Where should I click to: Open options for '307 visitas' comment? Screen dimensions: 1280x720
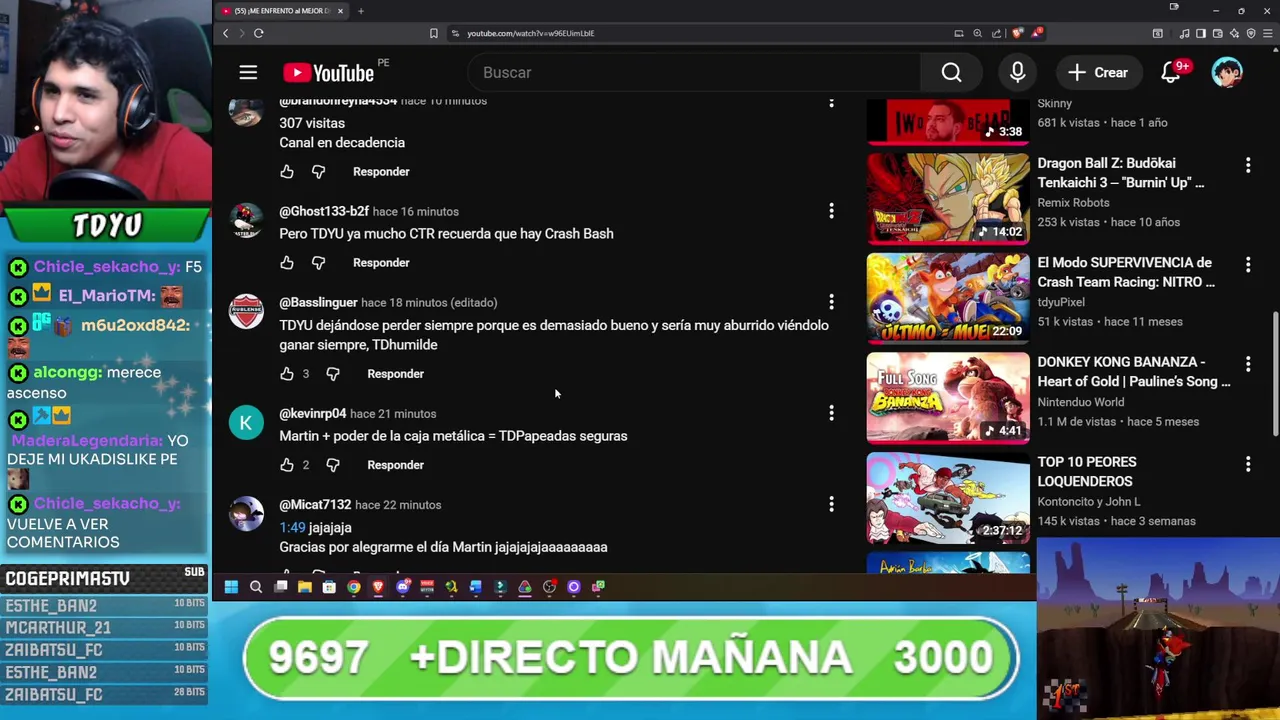(x=831, y=103)
